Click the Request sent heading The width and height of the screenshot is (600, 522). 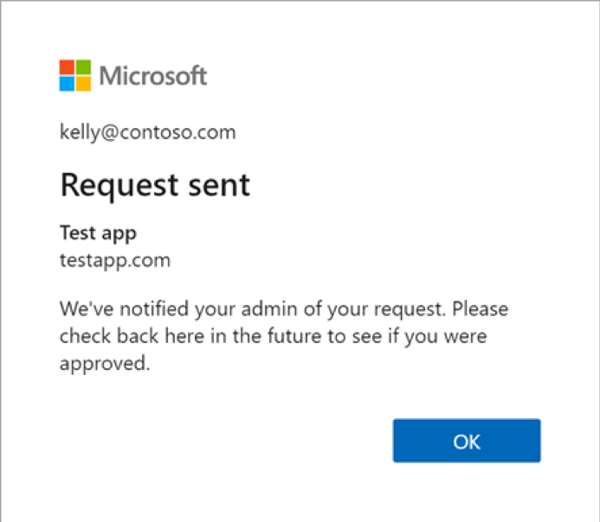pos(155,186)
